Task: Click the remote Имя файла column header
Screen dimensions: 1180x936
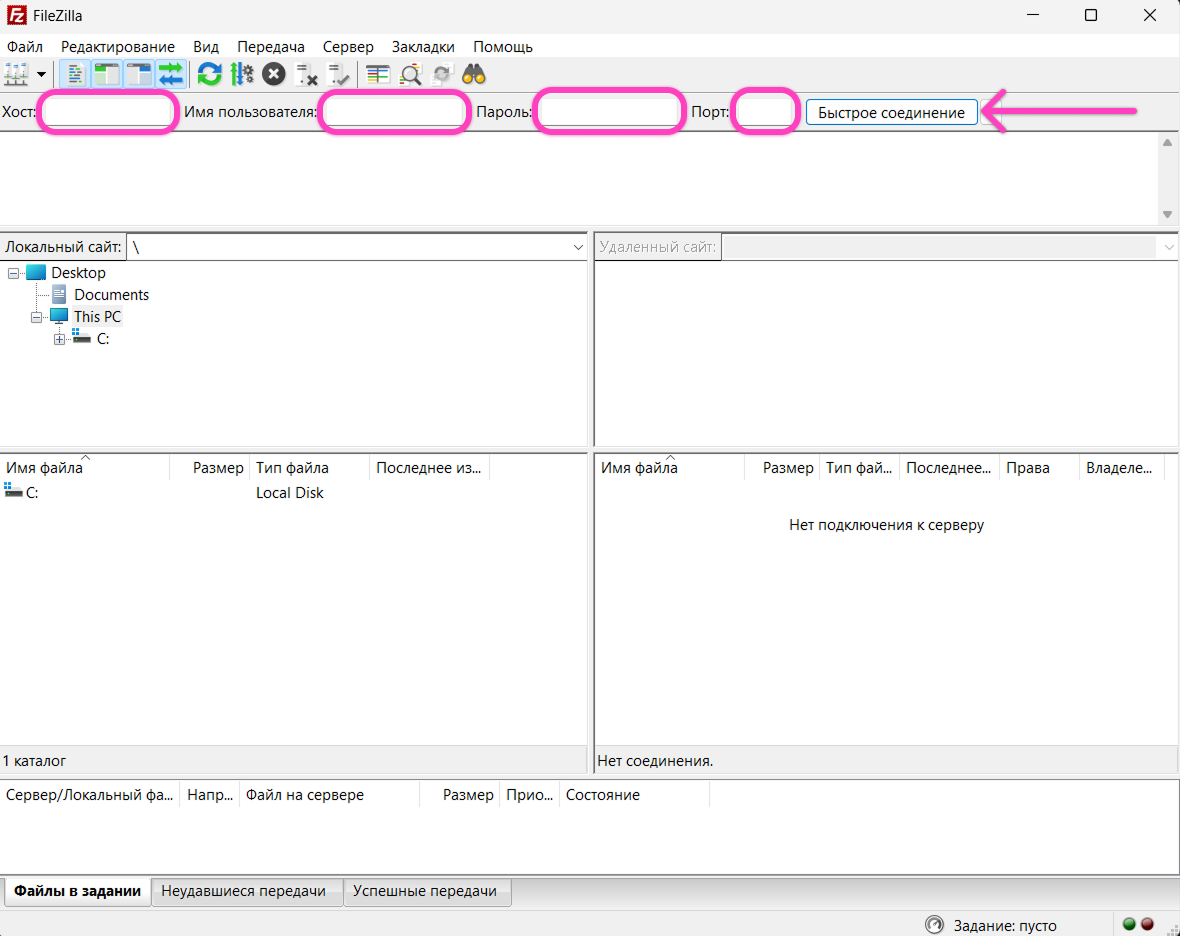Action: pyautogui.click(x=669, y=467)
